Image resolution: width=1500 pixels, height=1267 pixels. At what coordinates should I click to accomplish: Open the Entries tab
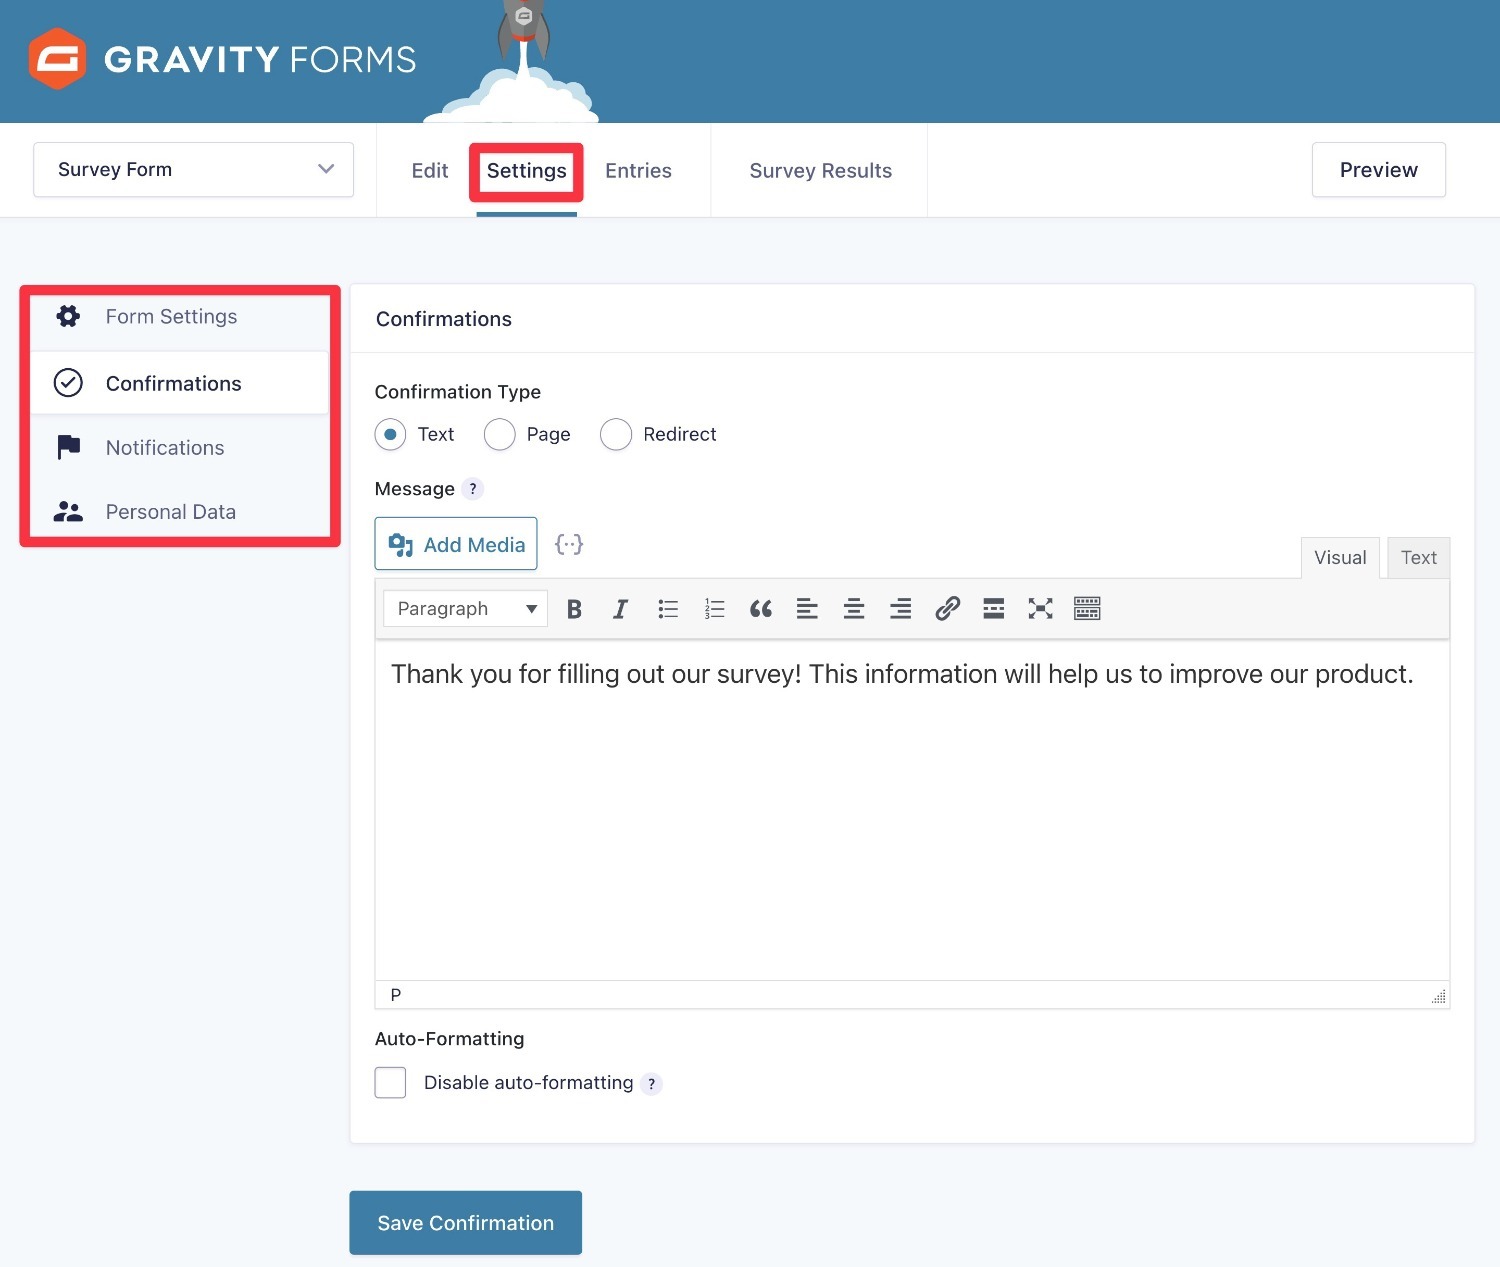click(x=638, y=171)
